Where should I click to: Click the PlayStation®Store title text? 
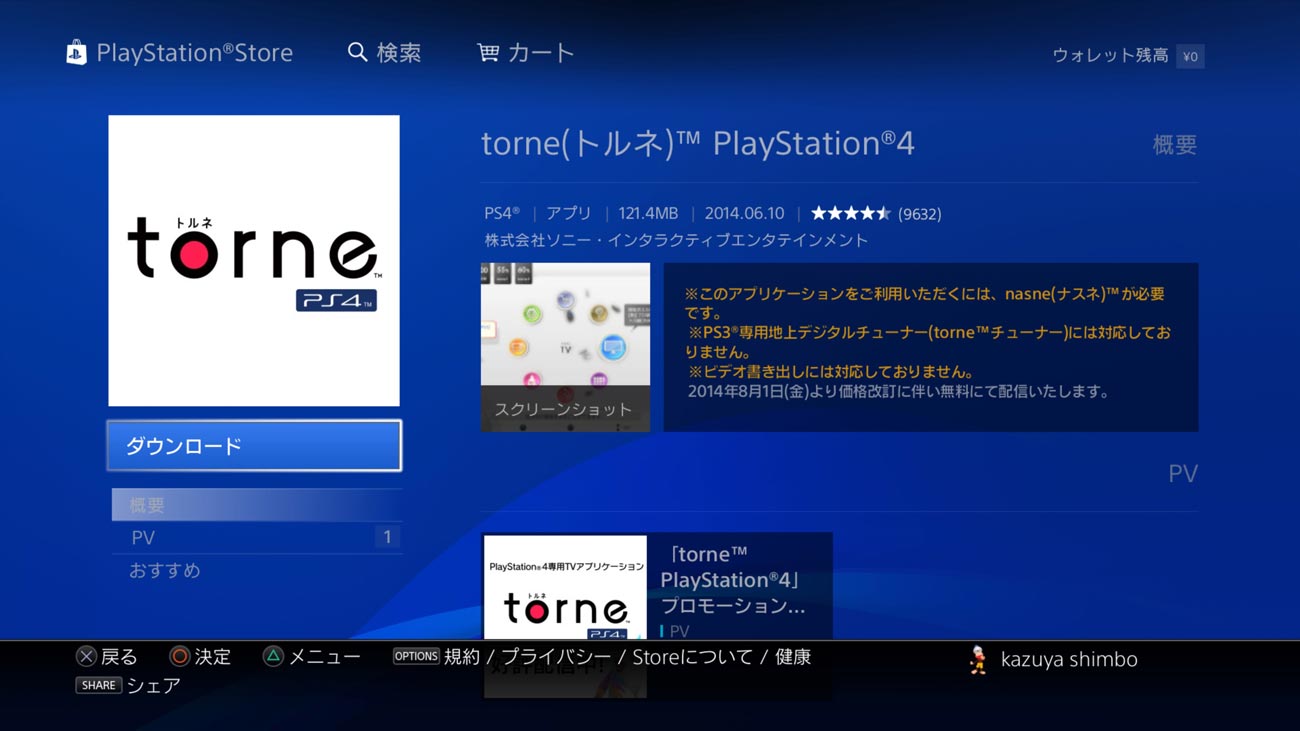pyautogui.click(x=194, y=53)
